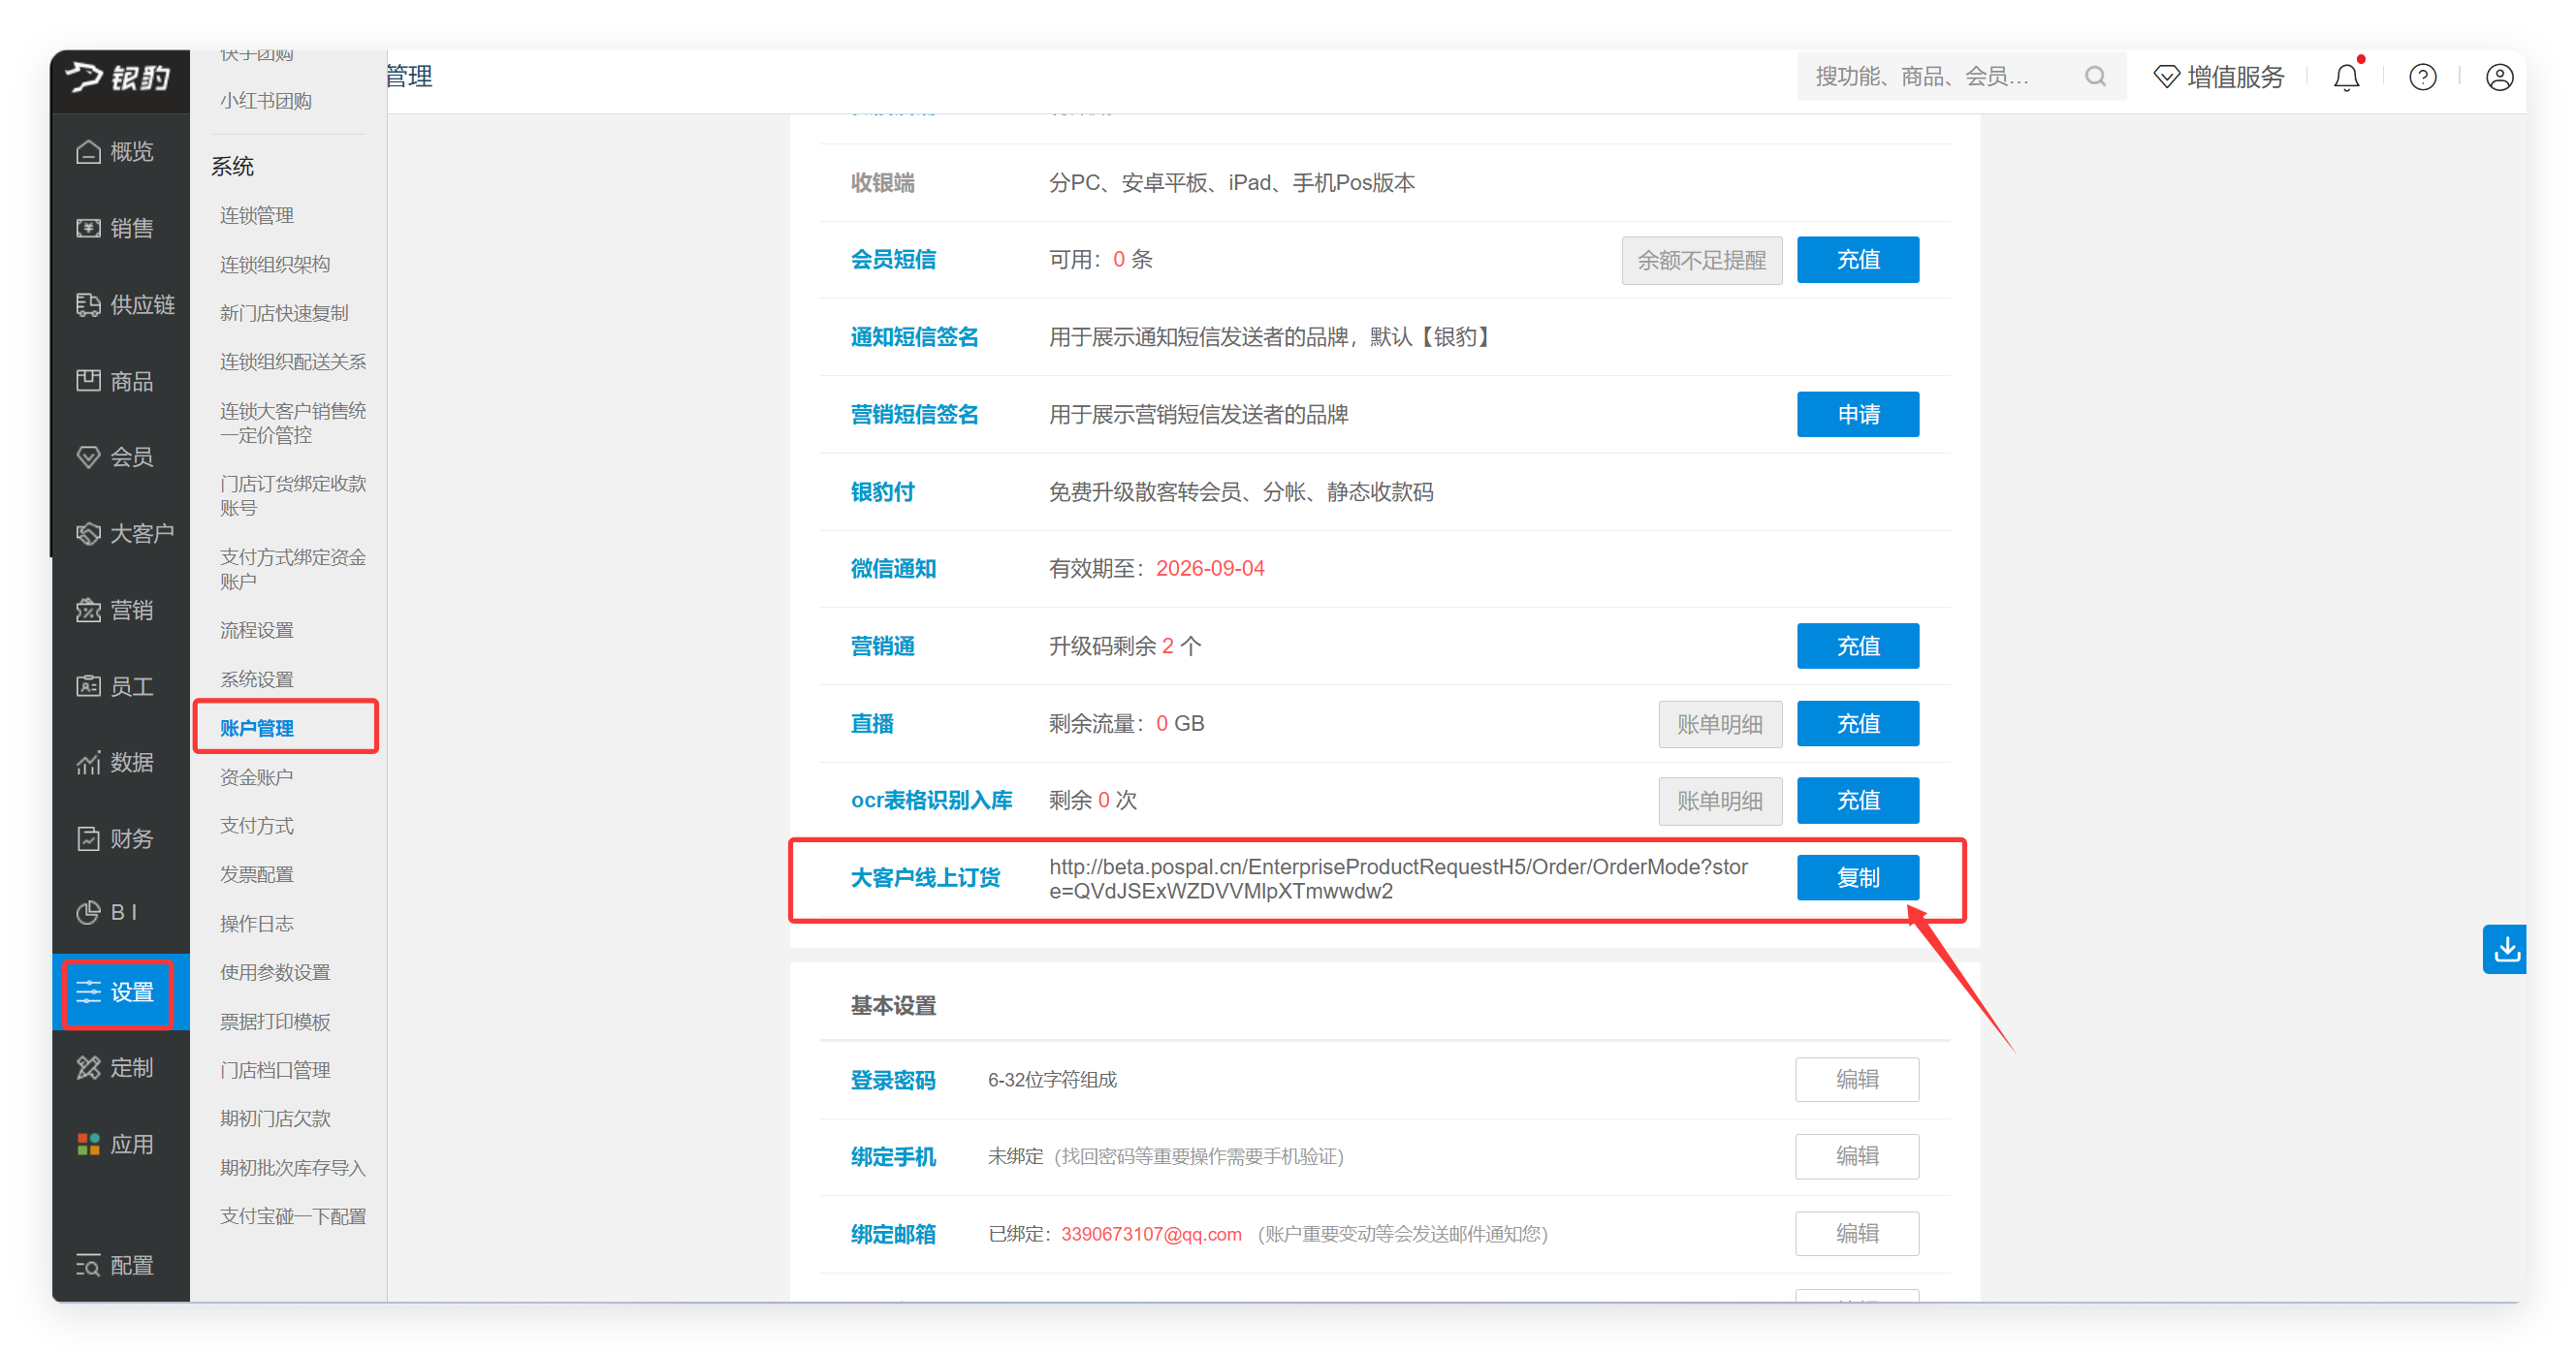Open 增值服务 value-added services

pyautogui.click(x=2220, y=77)
